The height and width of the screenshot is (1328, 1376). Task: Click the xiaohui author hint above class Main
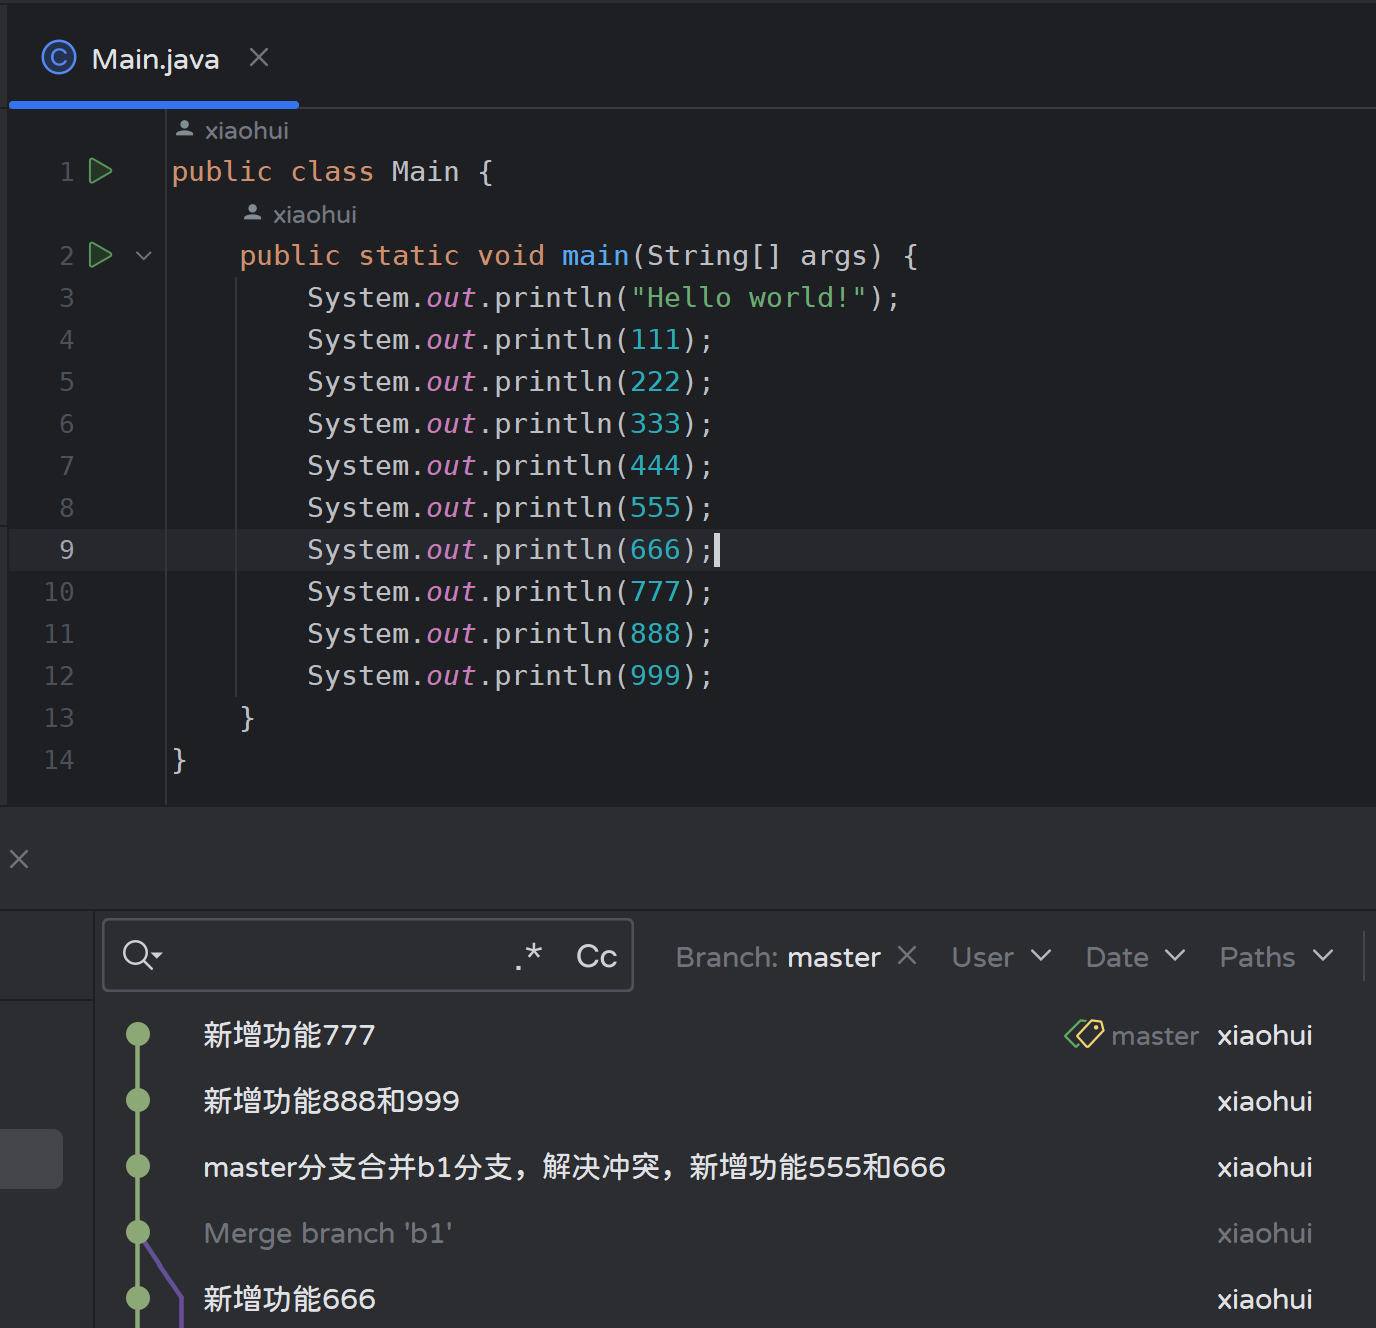pos(245,130)
